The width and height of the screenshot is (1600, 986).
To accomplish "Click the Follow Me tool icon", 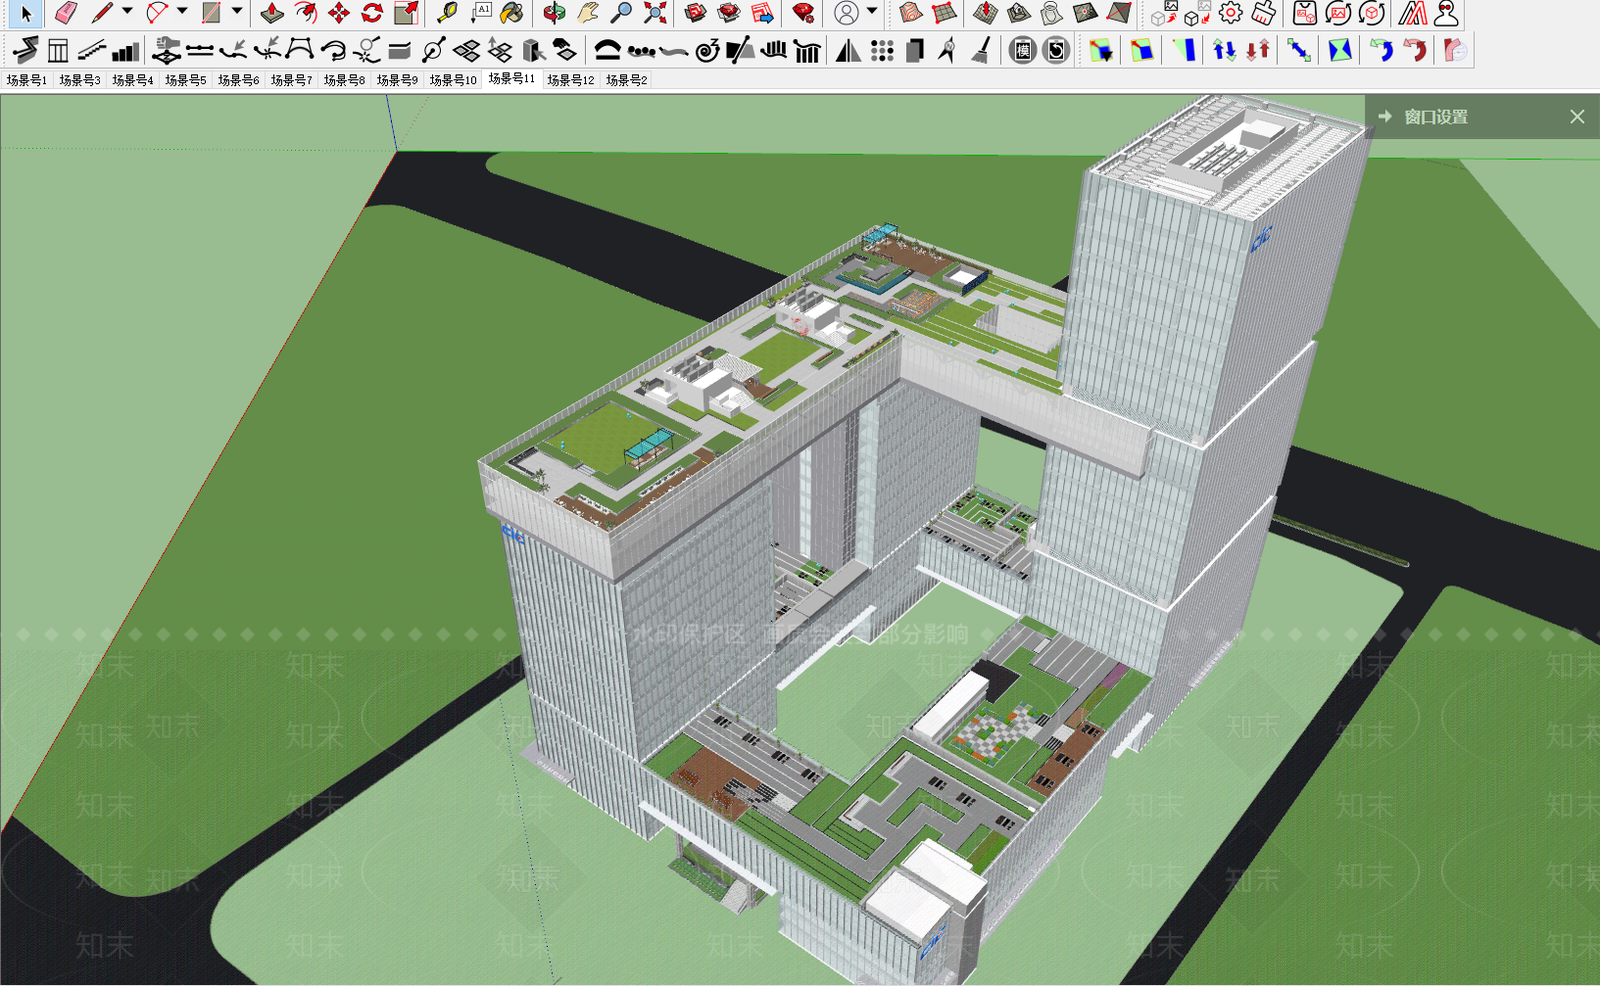I will coord(306,13).
